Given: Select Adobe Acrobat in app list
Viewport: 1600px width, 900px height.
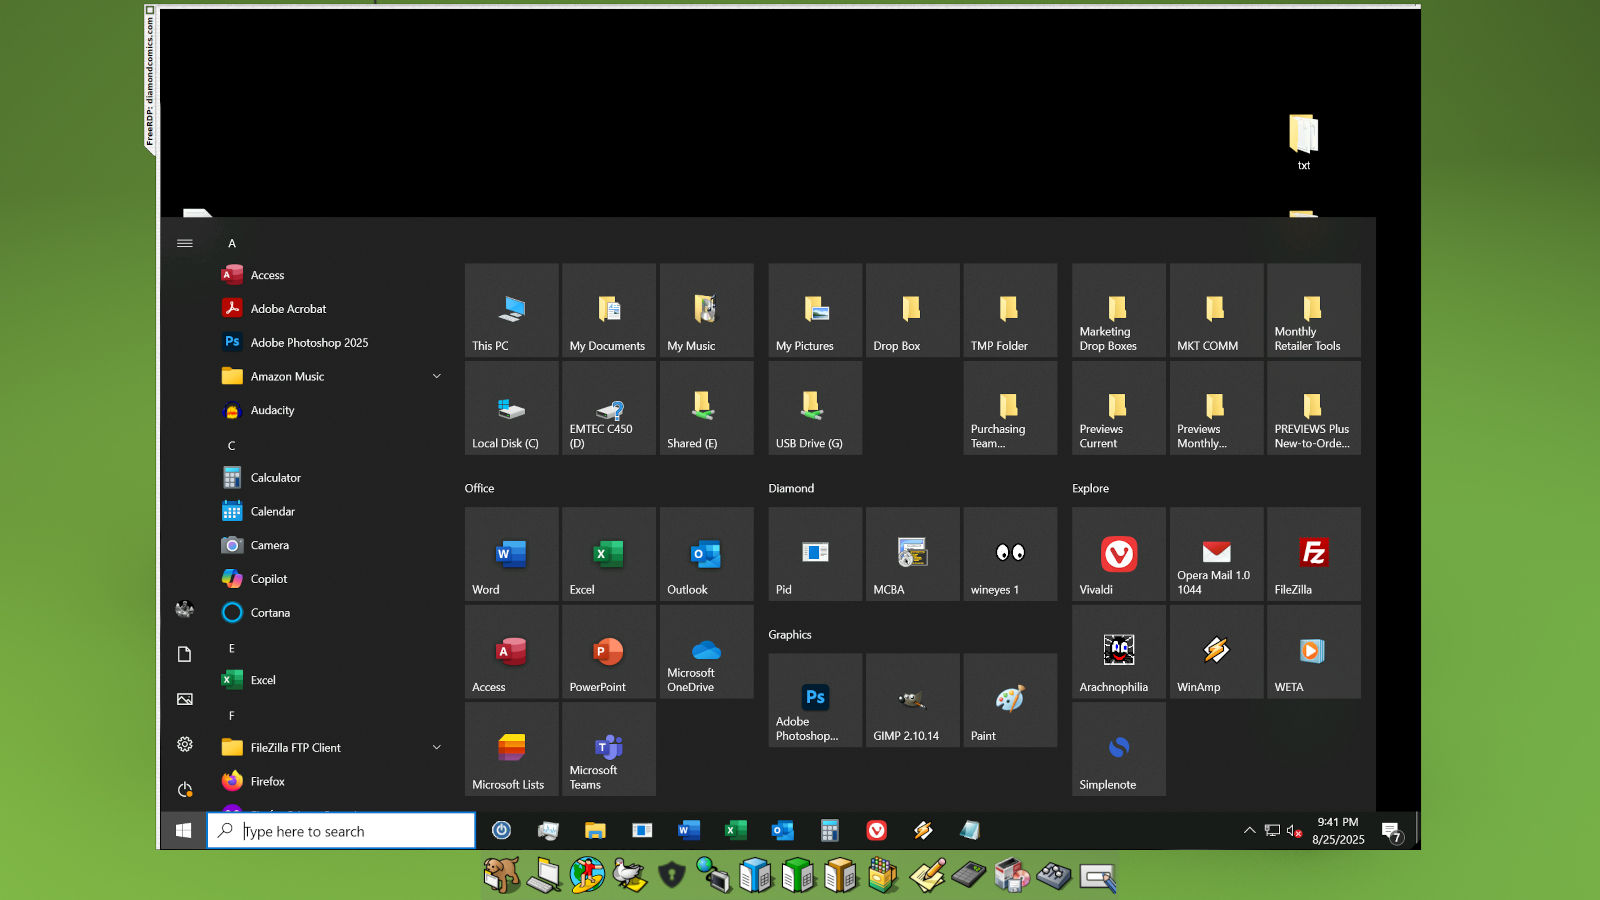Looking at the screenshot, I should point(288,309).
